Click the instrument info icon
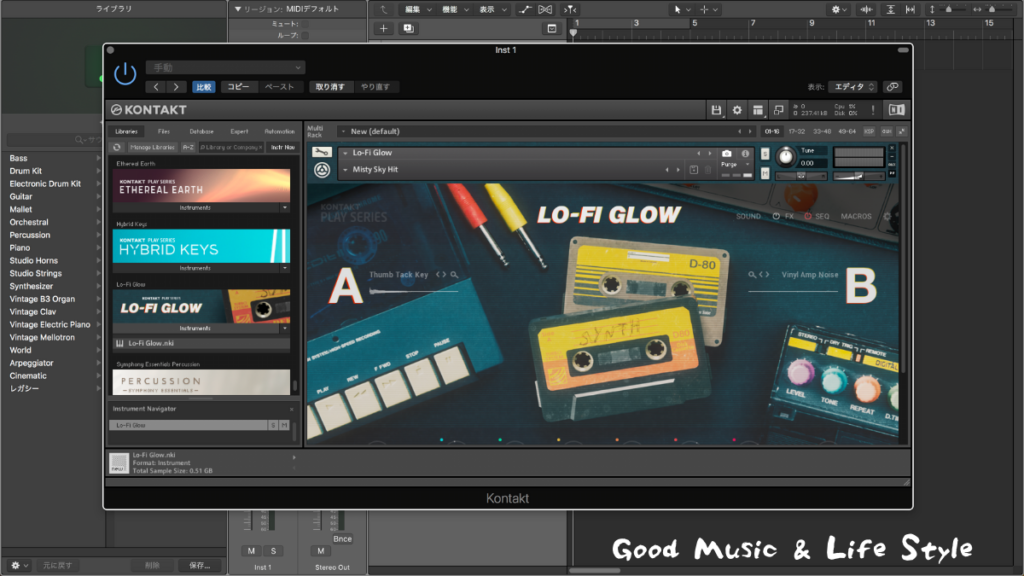Viewport: 1024px width, 576px height. coord(745,153)
